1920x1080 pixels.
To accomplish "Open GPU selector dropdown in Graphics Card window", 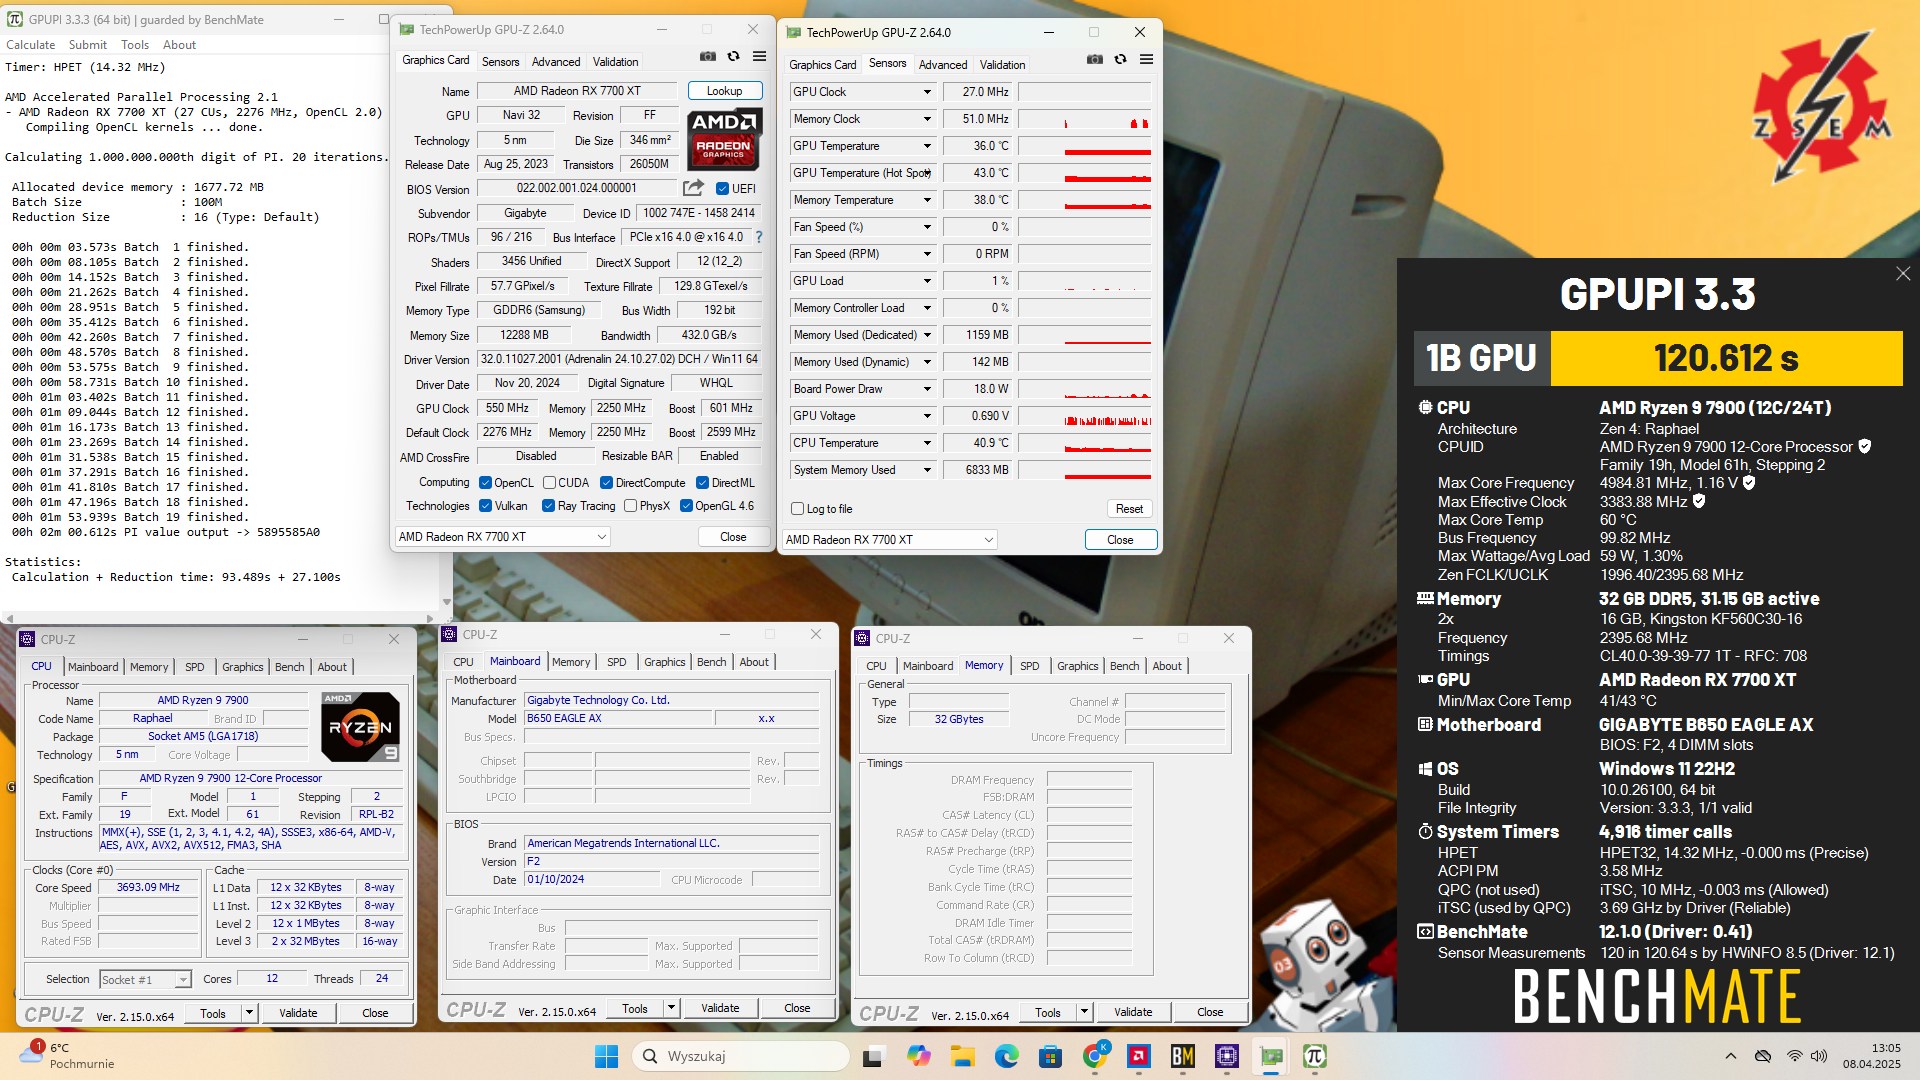I will click(503, 537).
